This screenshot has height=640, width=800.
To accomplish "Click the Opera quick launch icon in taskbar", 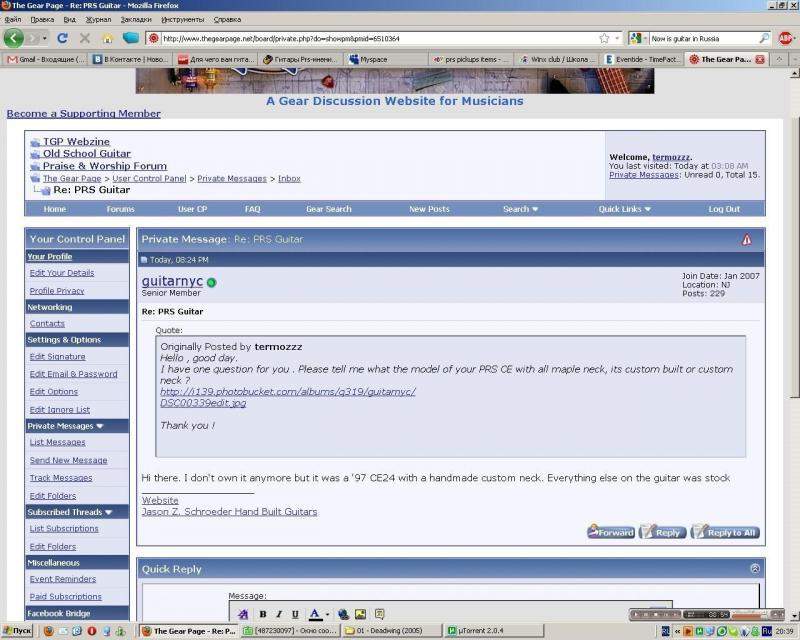I will pos(92,631).
